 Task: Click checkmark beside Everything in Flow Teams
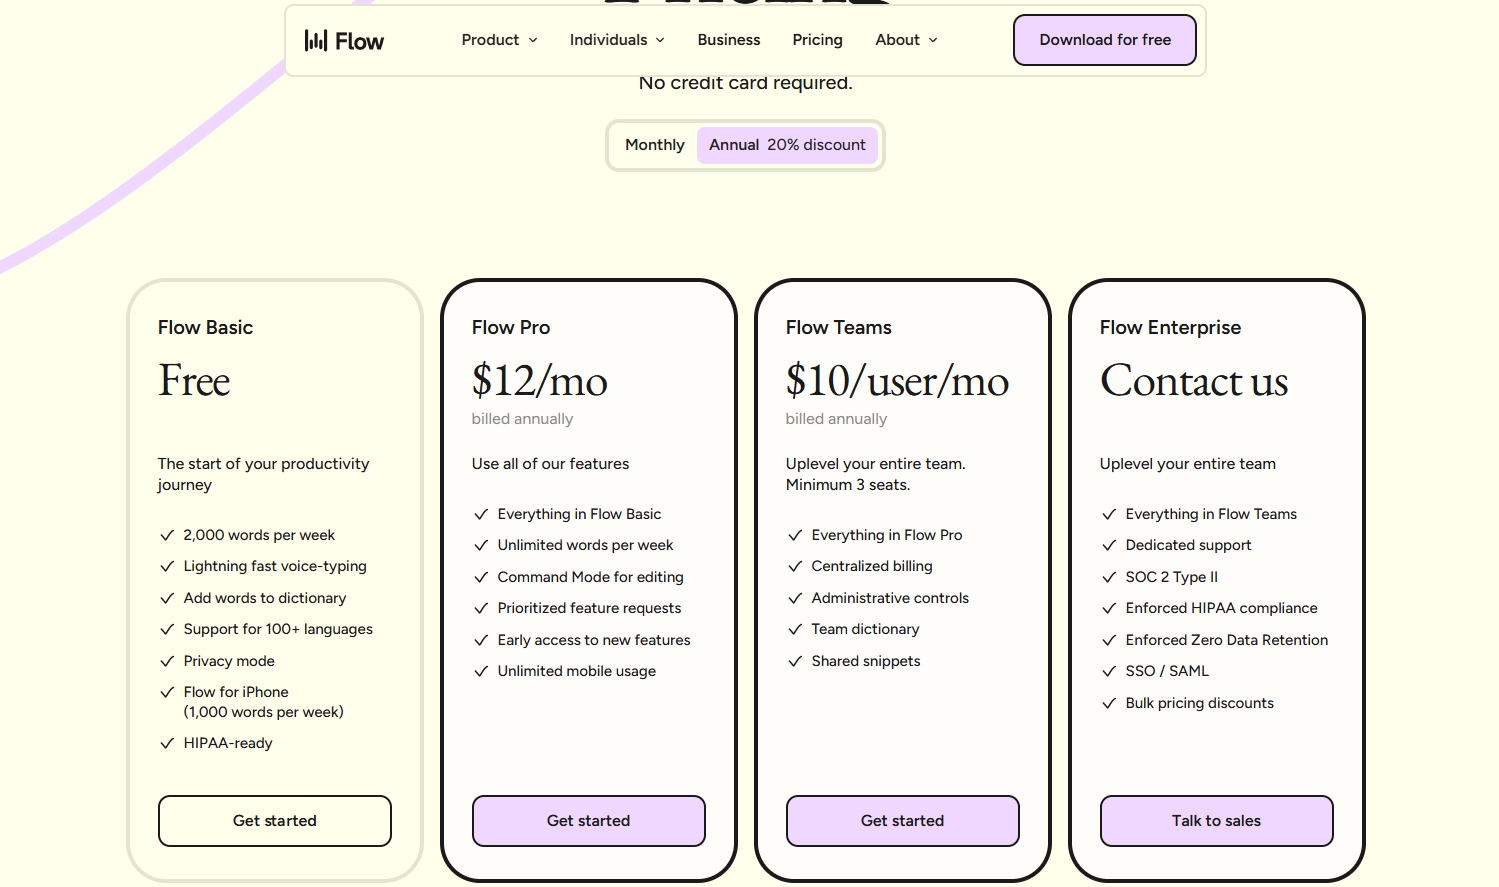pos(1109,514)
